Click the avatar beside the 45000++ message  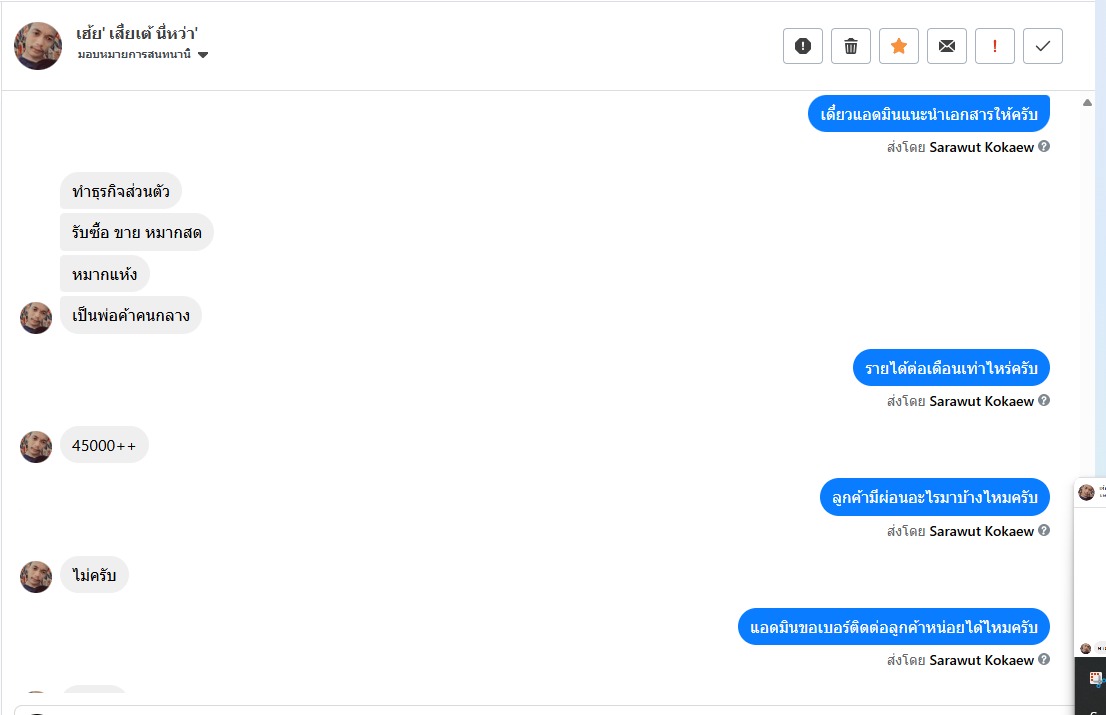coord(36,447)
